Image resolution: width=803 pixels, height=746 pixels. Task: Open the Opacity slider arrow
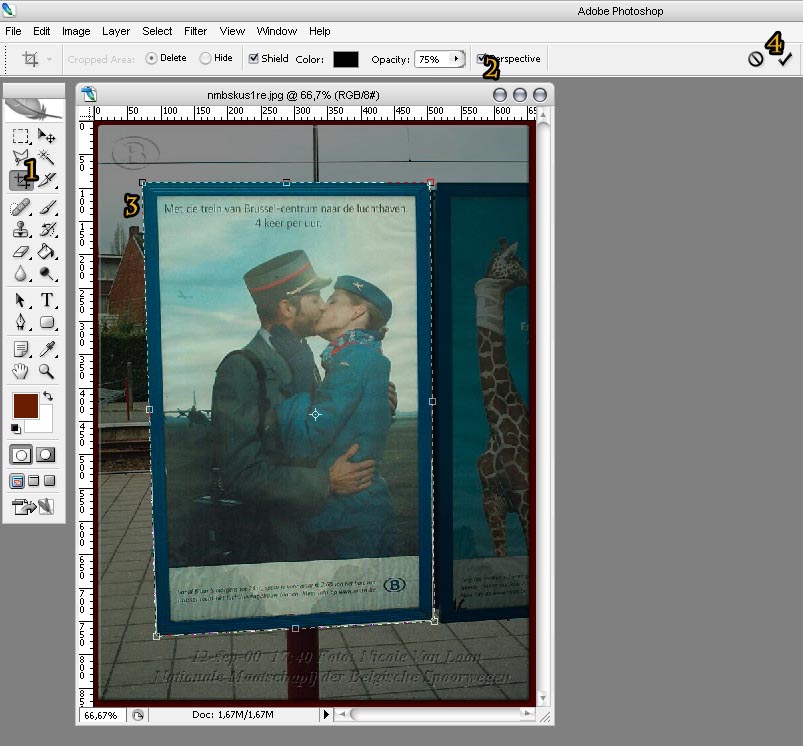click(x=456, y=59)
